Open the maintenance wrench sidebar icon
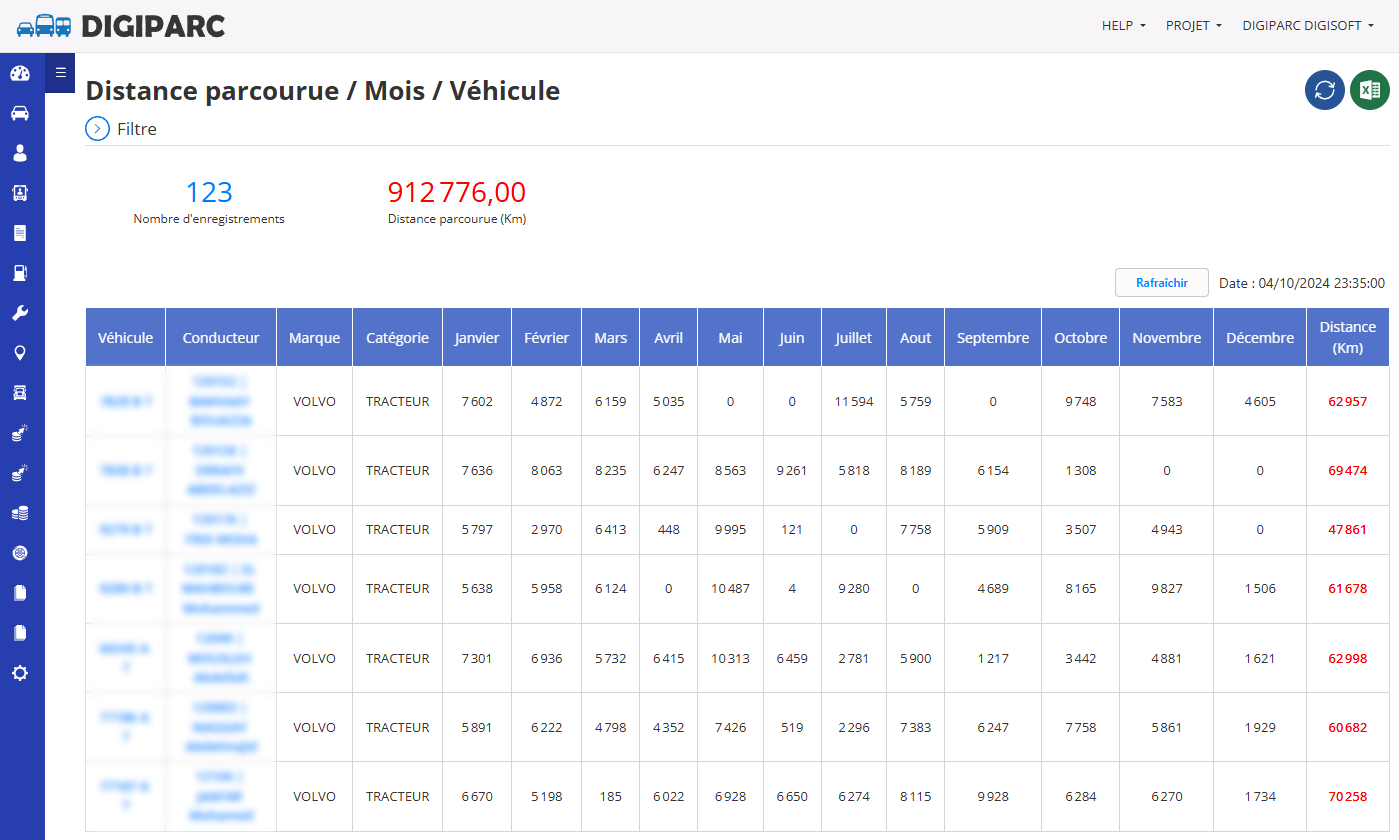The image size is (1399, 840). [20, 313]
